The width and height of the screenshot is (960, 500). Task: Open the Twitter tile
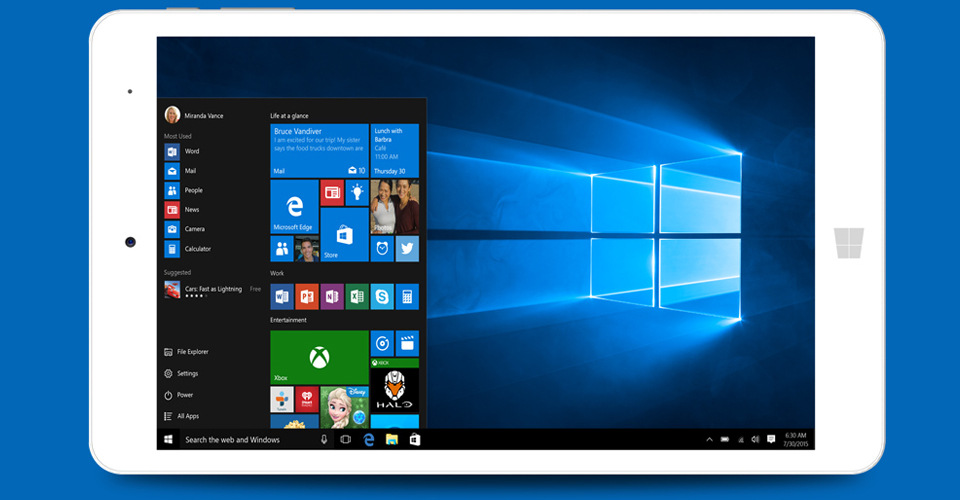coord(407,249)
